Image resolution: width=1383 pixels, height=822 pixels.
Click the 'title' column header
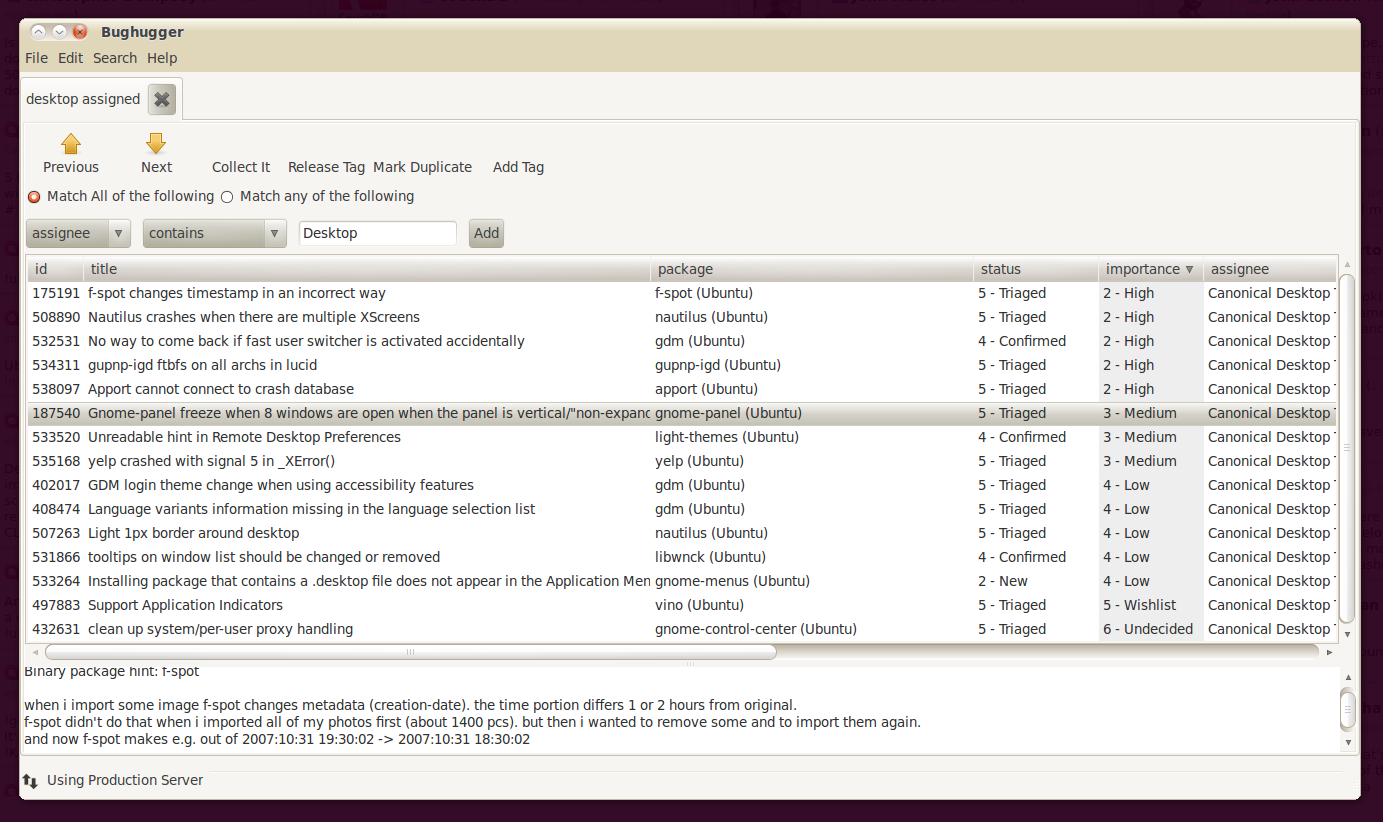[367, 269]
